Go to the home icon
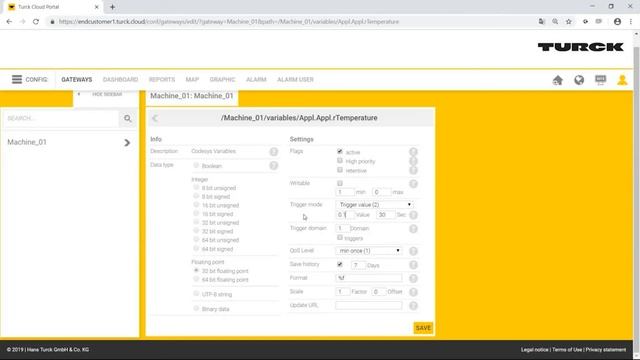Screen dimensions: 640x360 coord(558,80)
